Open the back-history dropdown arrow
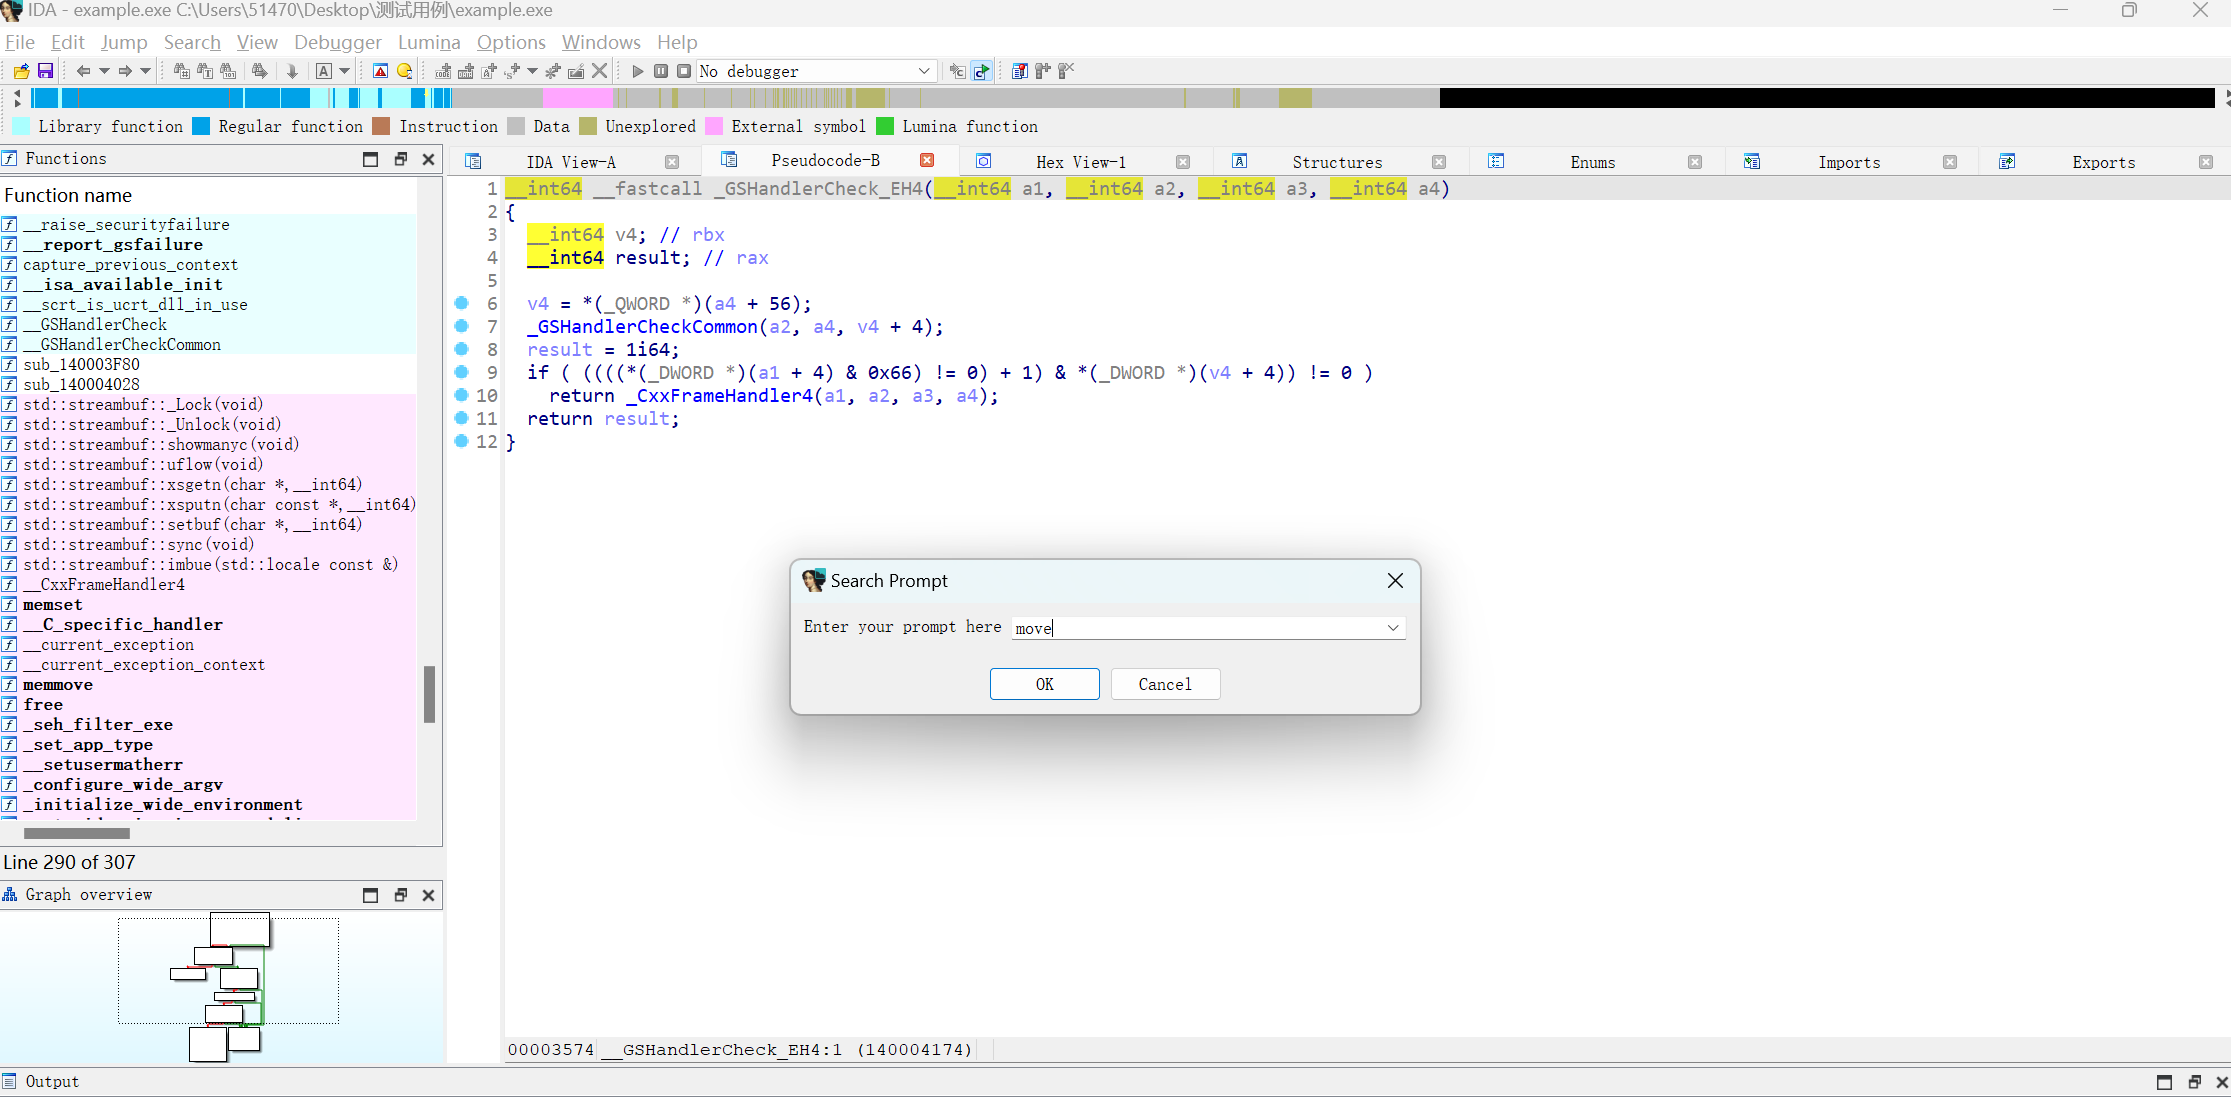The width and height of the screenshot is (2231, 1097). (x=104, y=71)
